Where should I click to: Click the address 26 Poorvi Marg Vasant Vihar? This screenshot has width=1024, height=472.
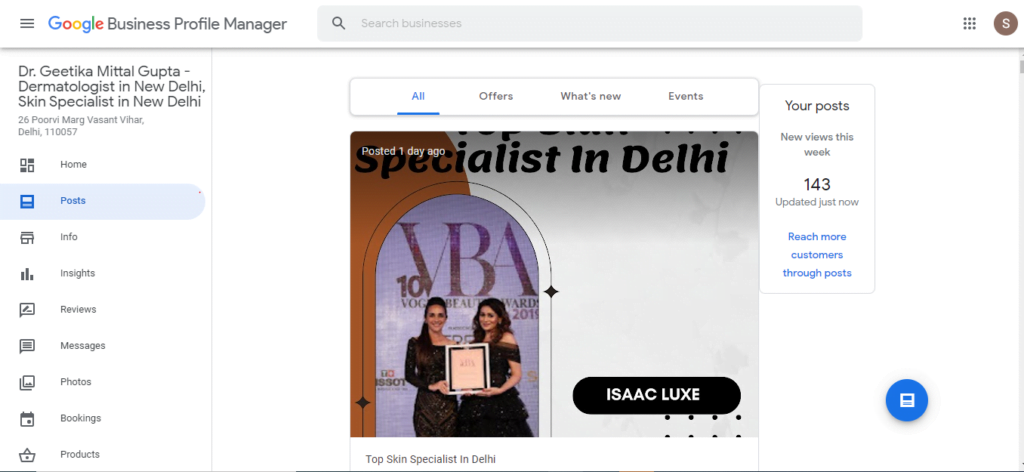(x=81, y=126)
